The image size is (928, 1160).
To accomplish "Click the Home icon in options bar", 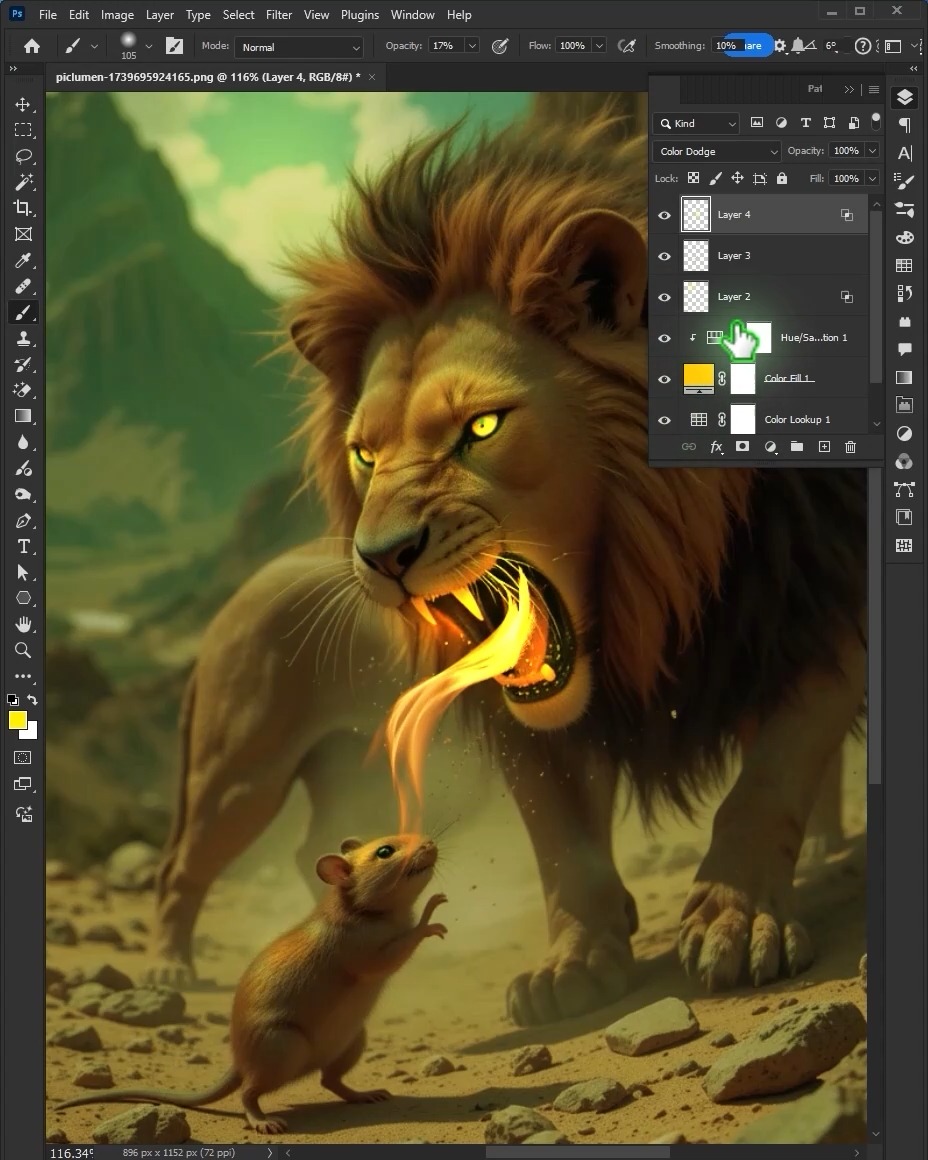I will point(32,46).
